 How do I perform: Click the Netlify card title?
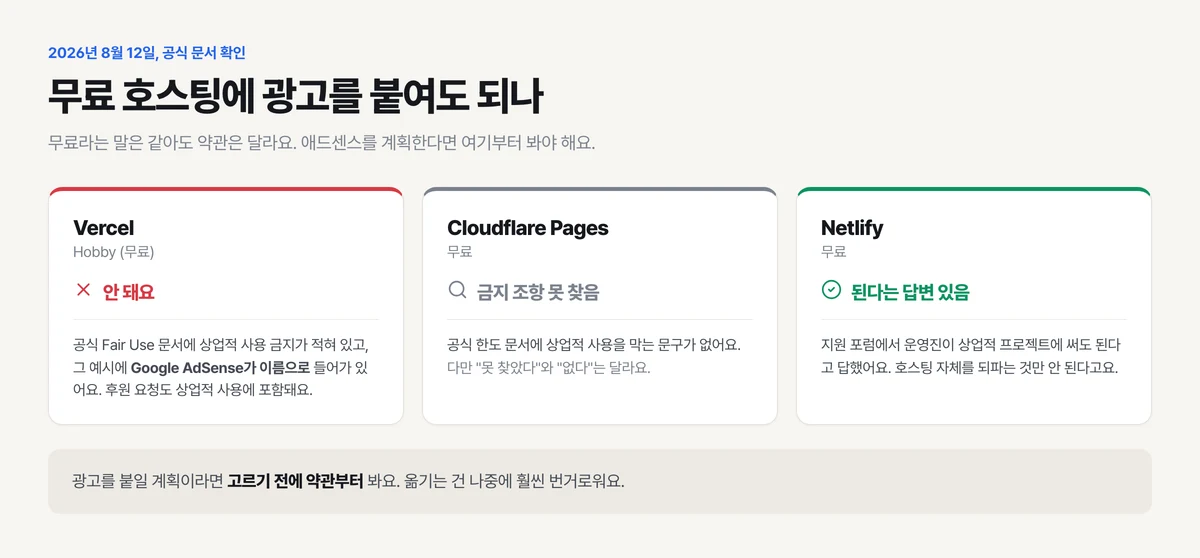[x=852, y=228]
